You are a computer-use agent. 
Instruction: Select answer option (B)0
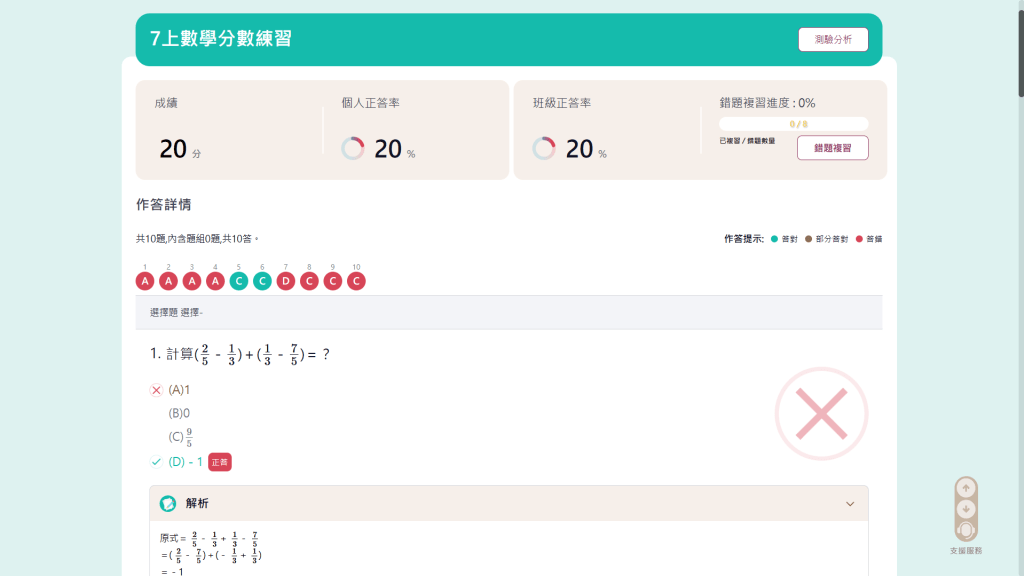click(x=179, y=412)
